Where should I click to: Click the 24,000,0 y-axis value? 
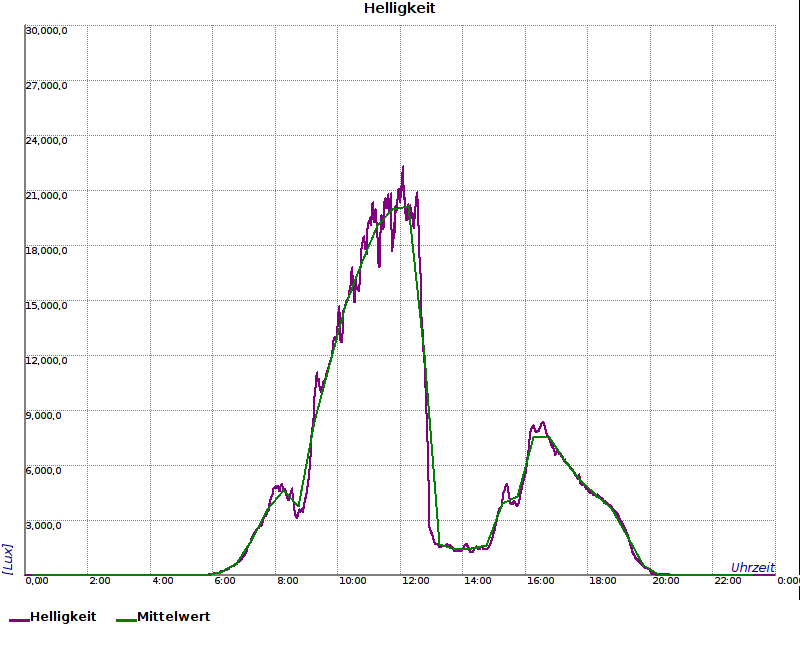coord(46,141)
